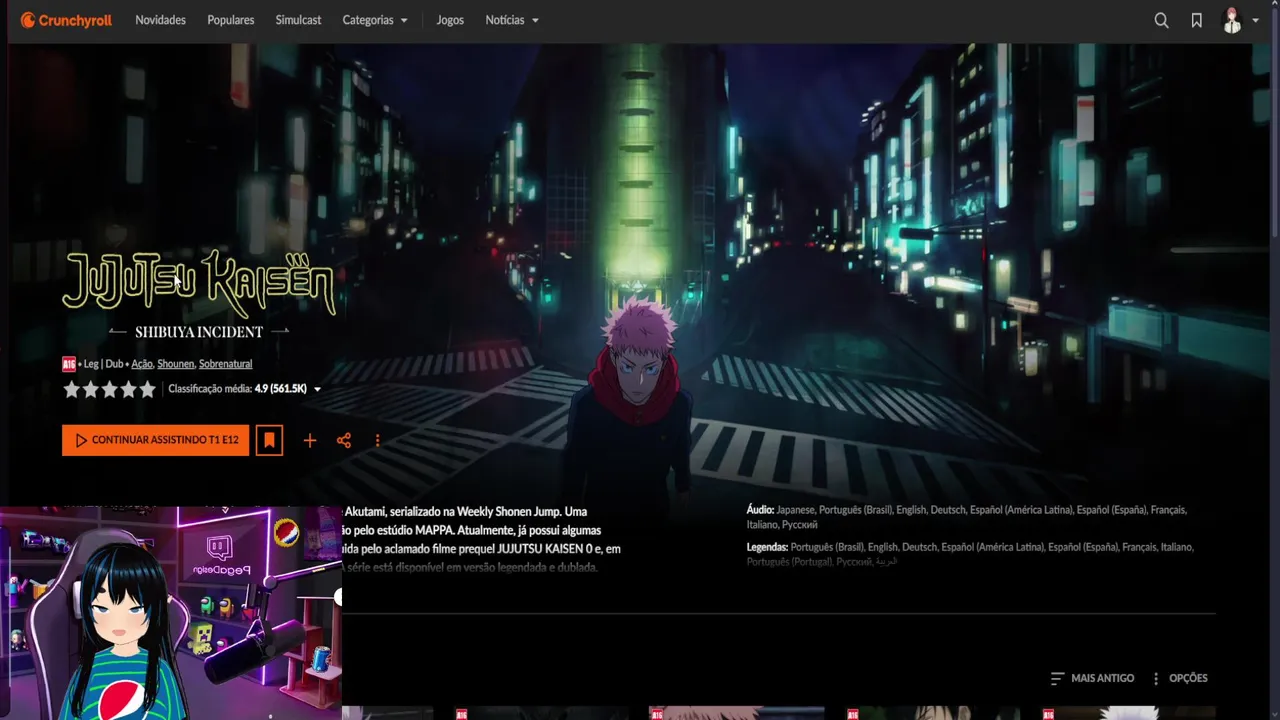Viewport: 1280px width, 720px height.
Task: Open the search magnifier icon
Action: point(1161,20)
